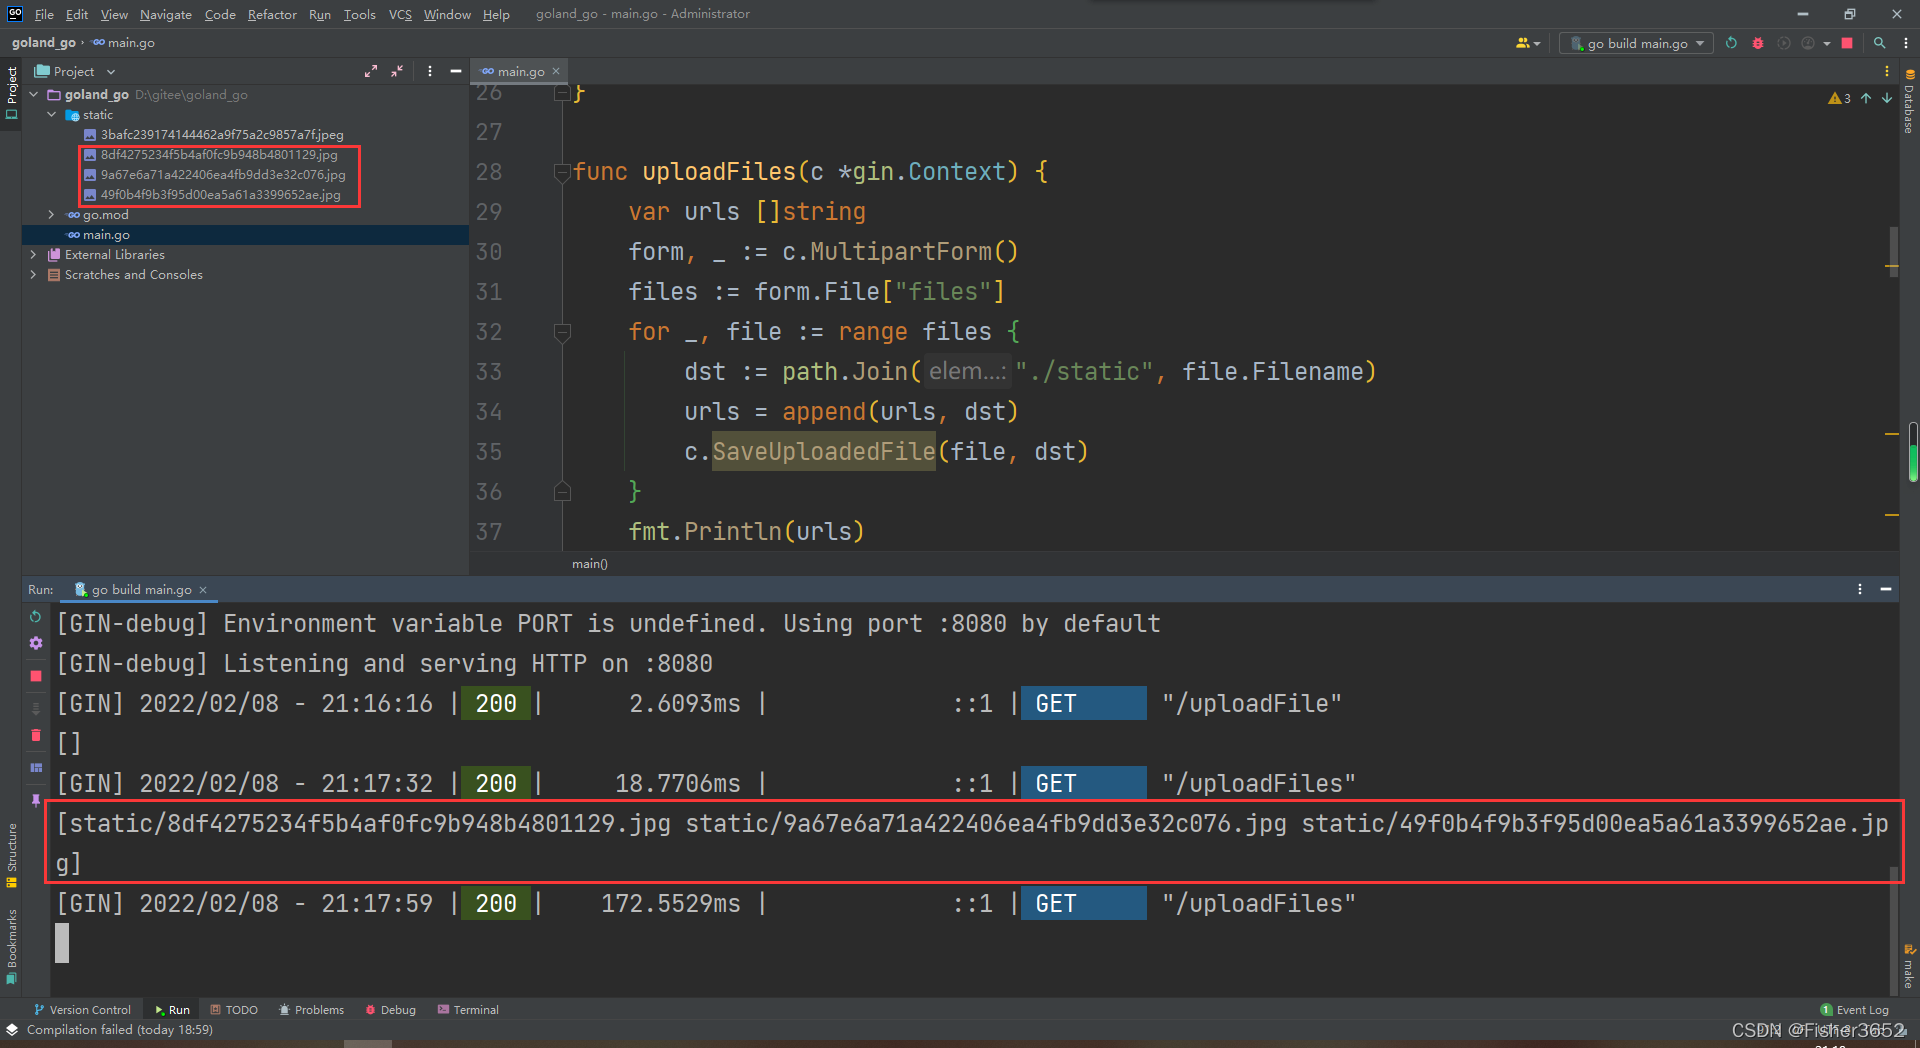Open editor tabs options menu
The image size is (1920, 1048).
[x=1887, y=71]
